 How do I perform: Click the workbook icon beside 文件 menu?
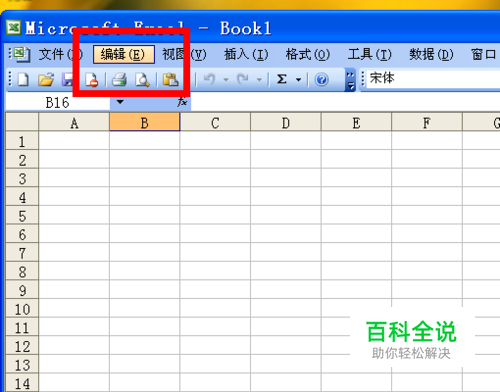click(22, 54)
